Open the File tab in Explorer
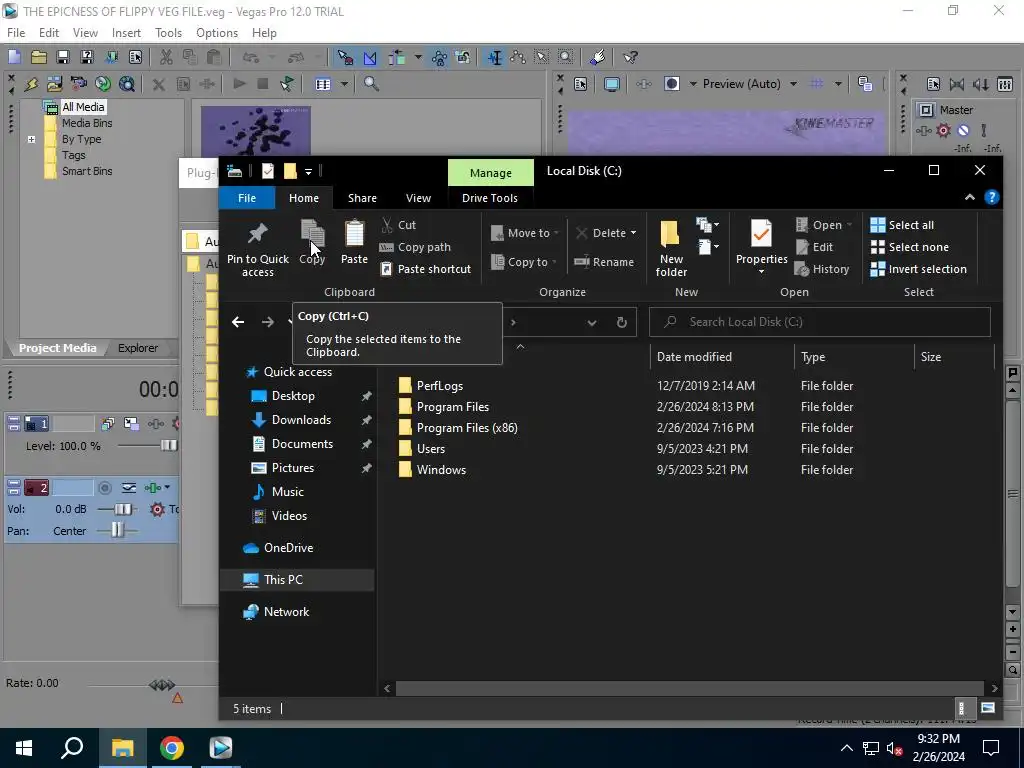 247,198
